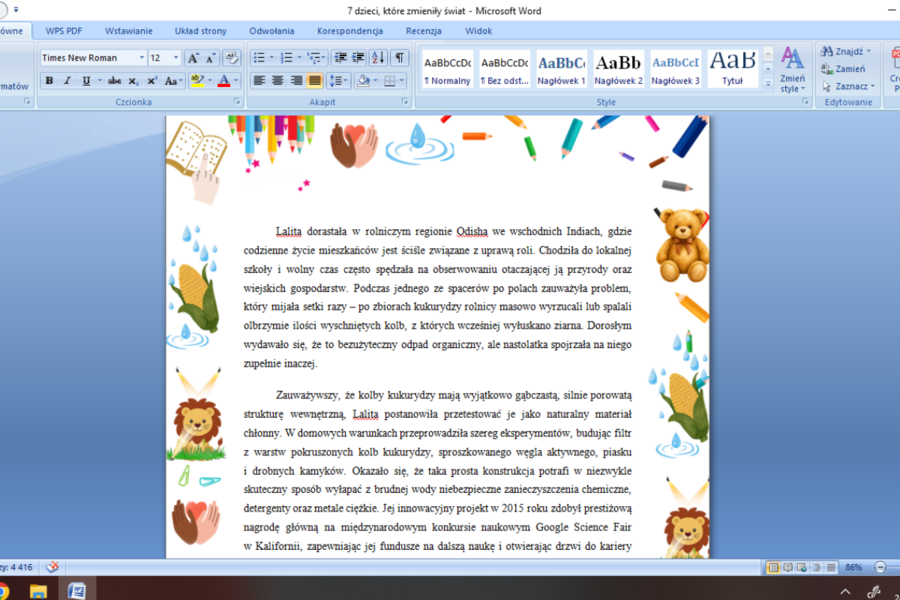Image resolution: width=900 pixels, height=600 pixels.
Task: Increase font size with grow icon
Action: pyautogui.click(x=193, y=57)
